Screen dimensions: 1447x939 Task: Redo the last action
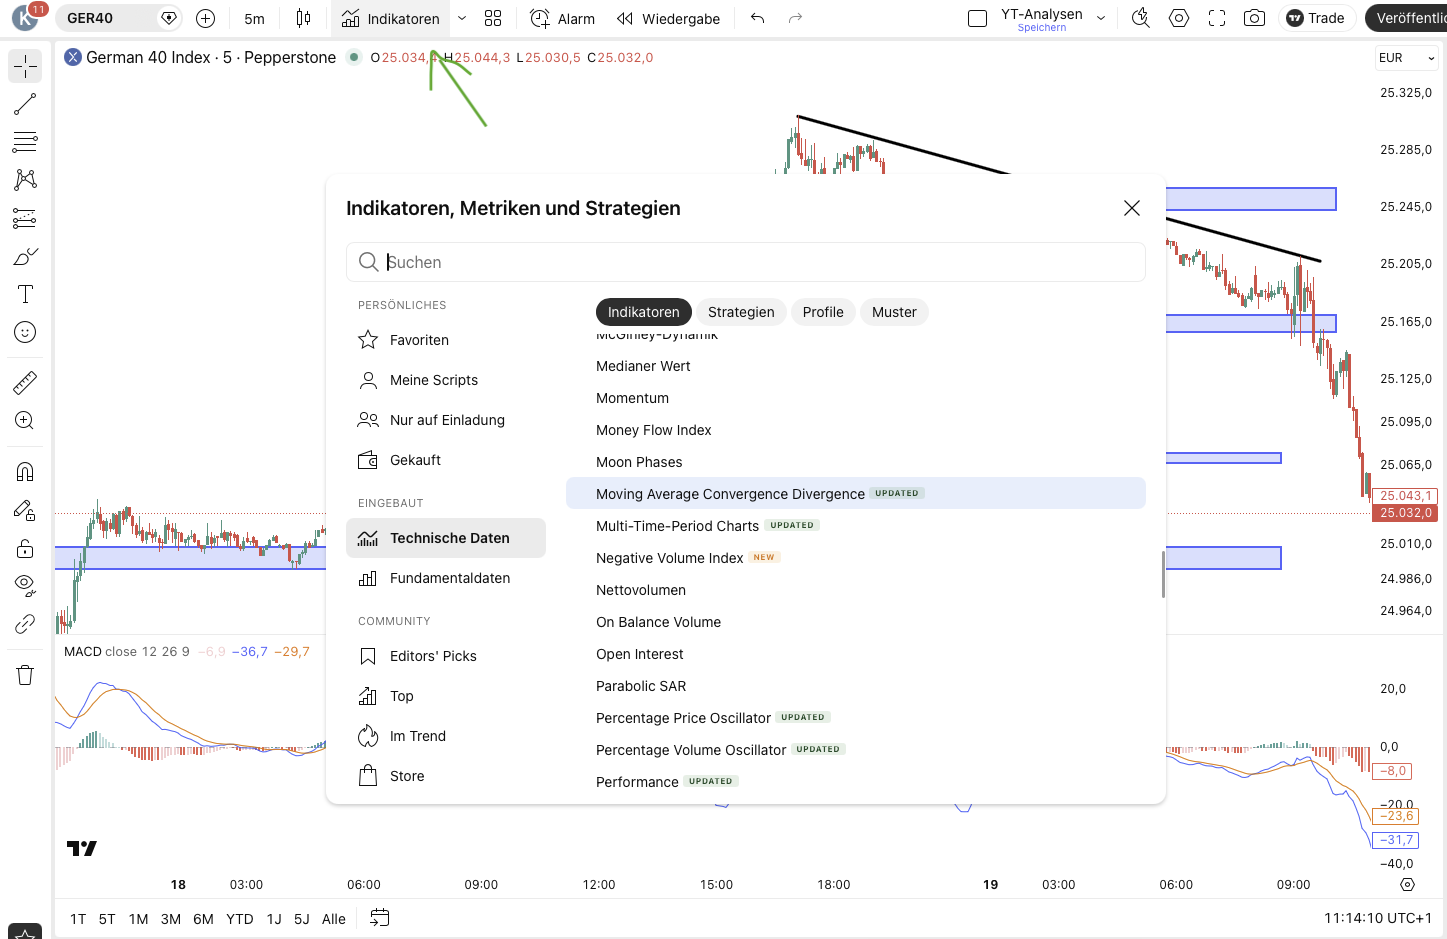click(795, 18)
